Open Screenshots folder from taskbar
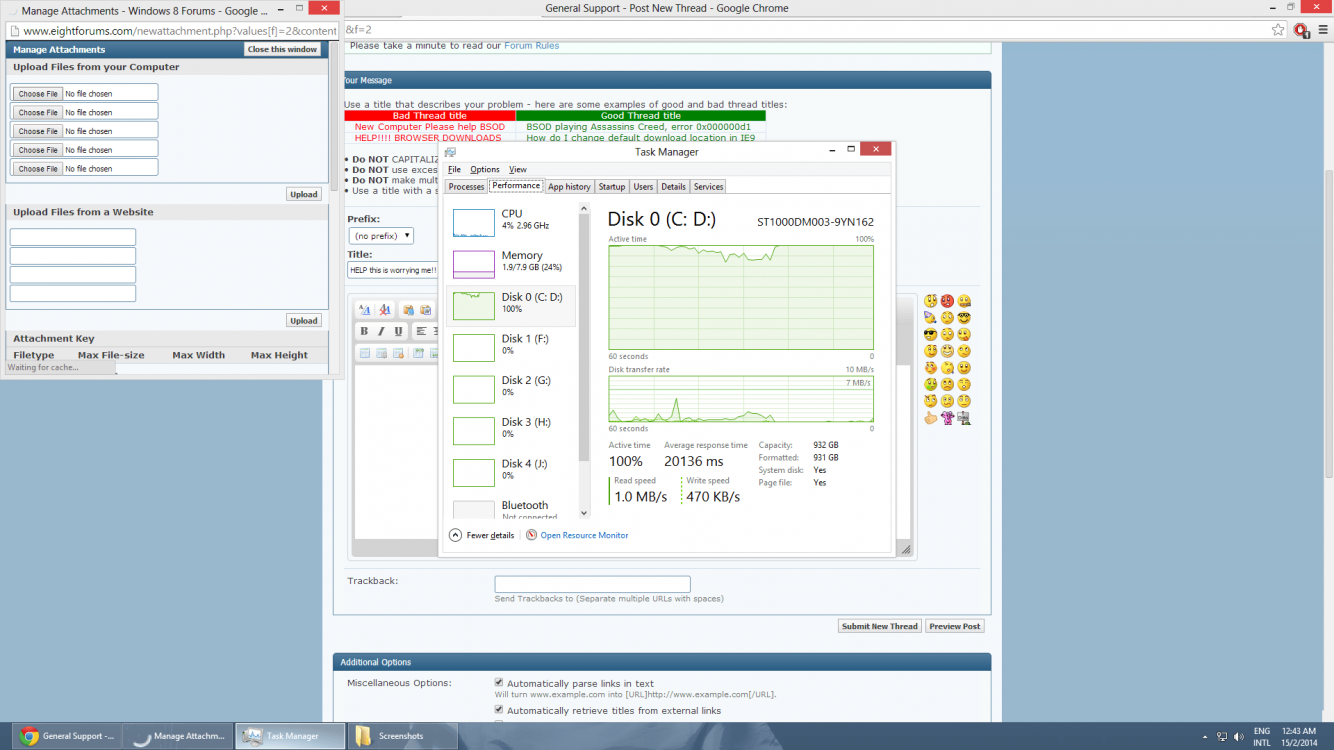 pyautogui.click(x=402, y=736)
